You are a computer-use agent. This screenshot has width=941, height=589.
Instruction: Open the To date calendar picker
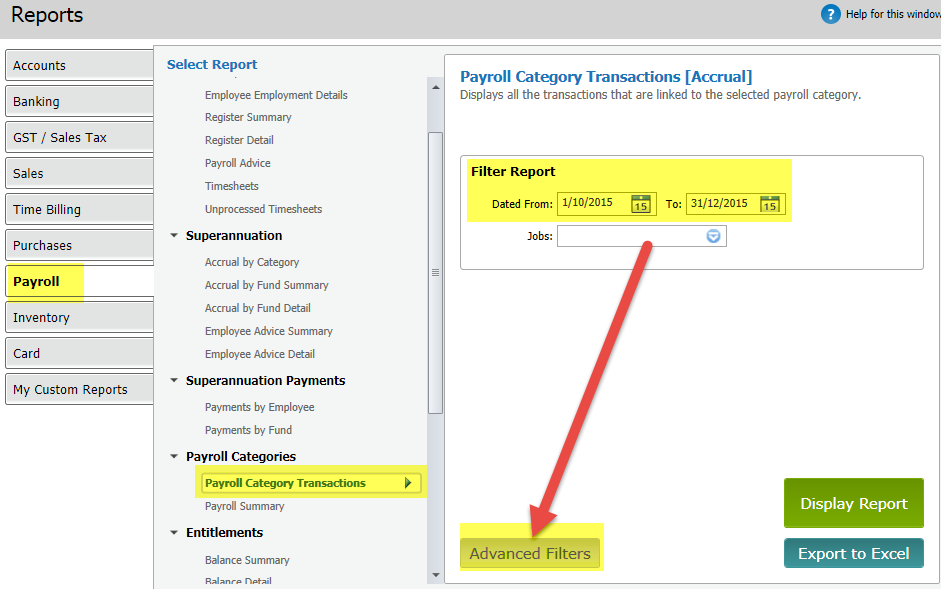tap(769, 204)
